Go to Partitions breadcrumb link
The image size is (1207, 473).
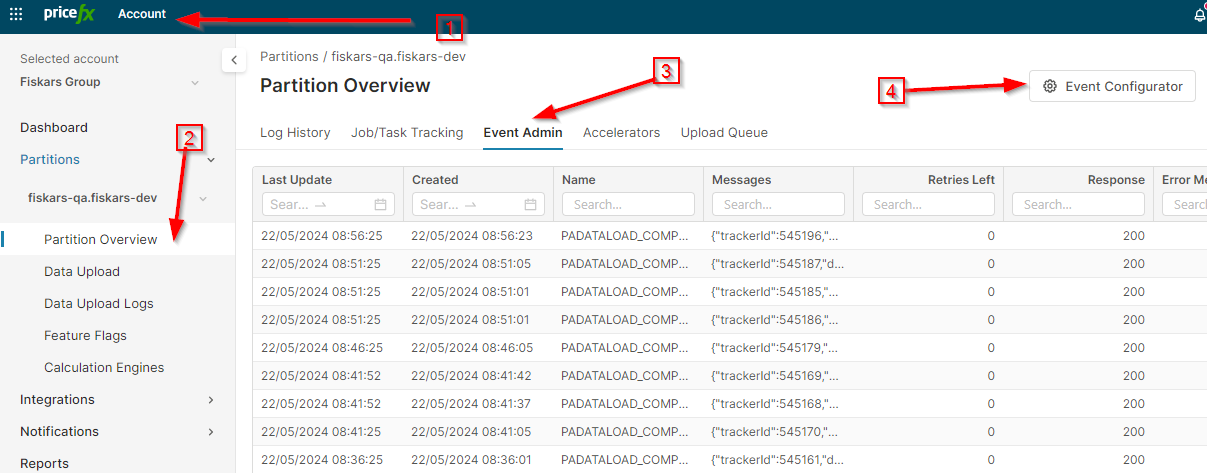tap(288, 57)
